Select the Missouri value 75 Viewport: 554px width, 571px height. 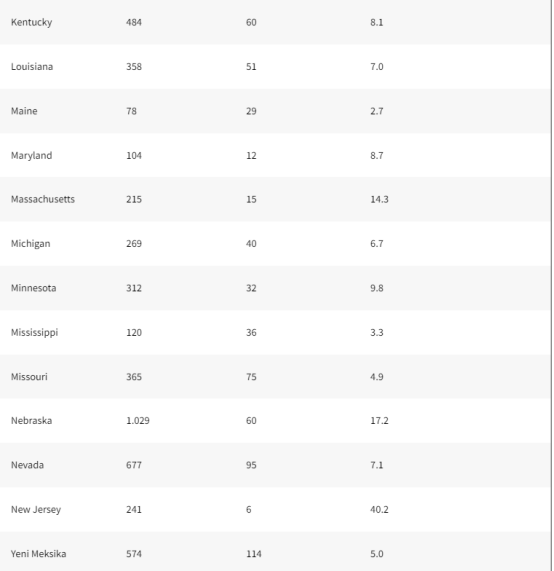pos(251,377)
